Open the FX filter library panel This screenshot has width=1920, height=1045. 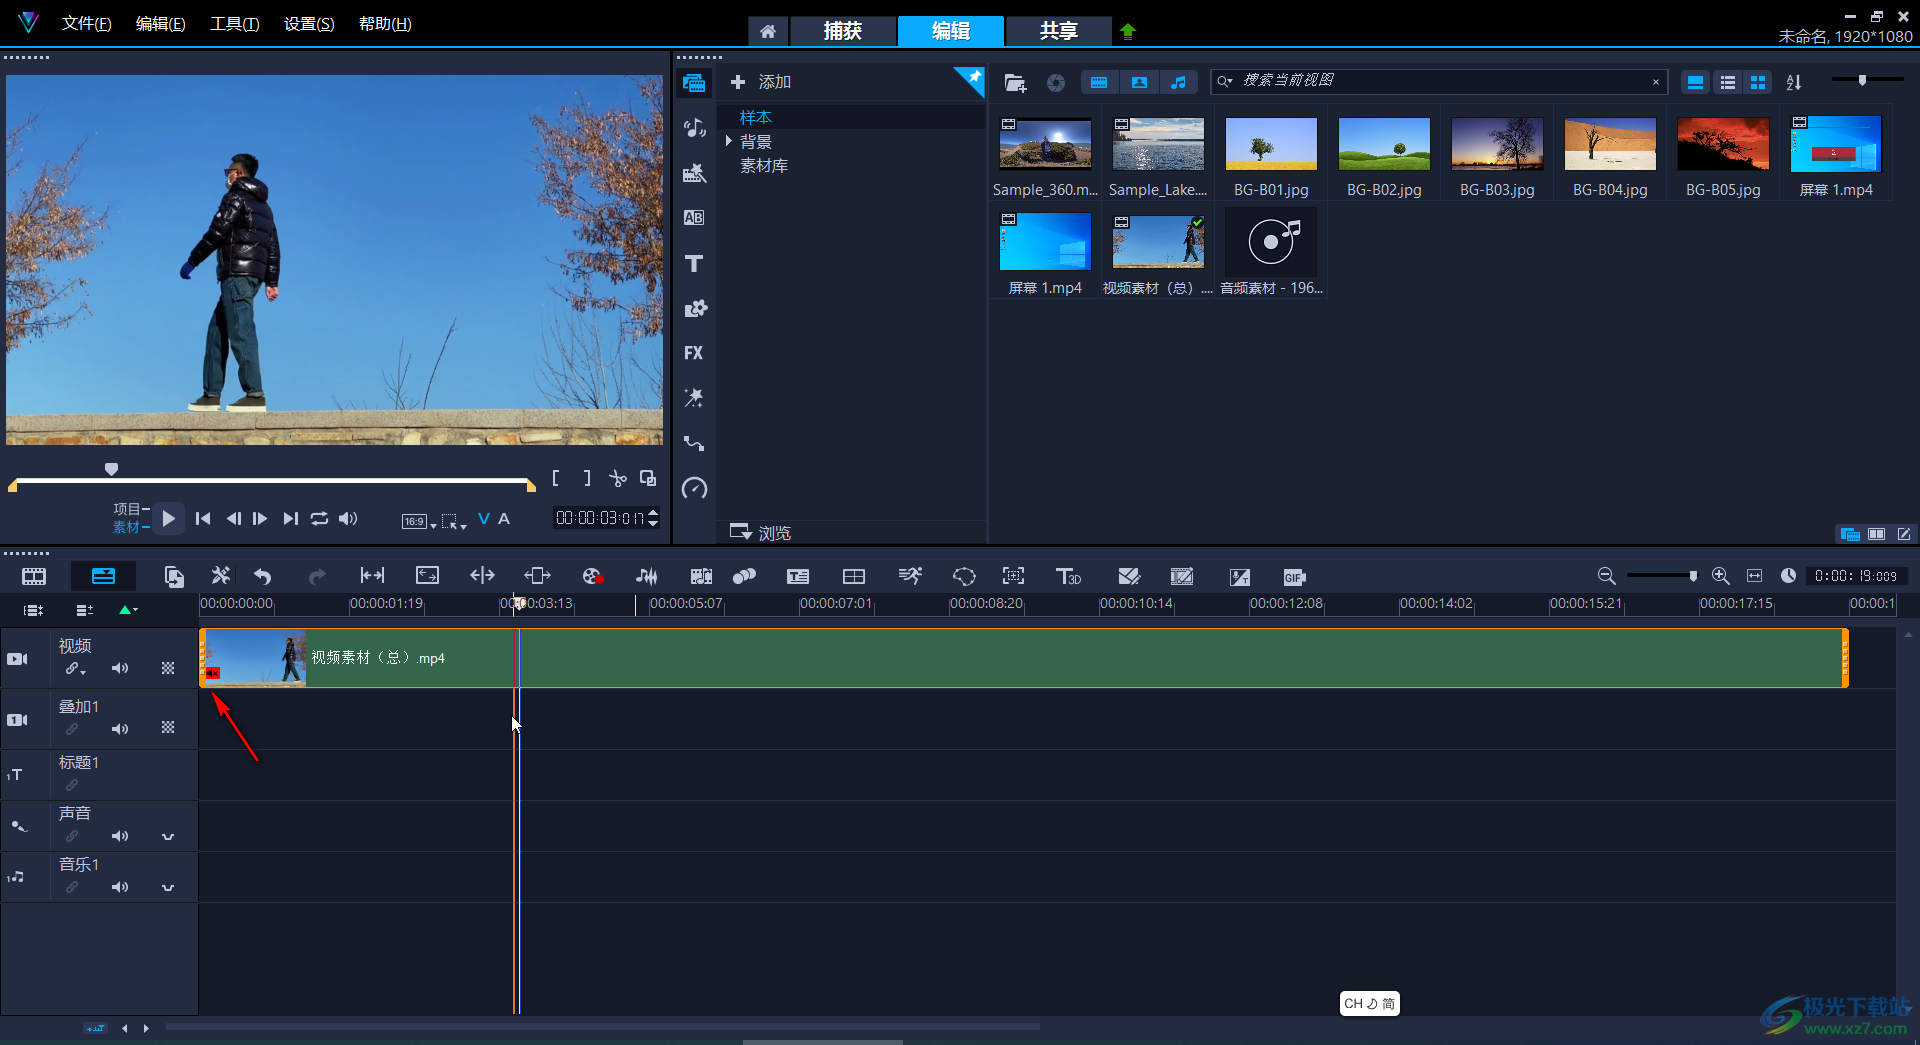(694, 353)
